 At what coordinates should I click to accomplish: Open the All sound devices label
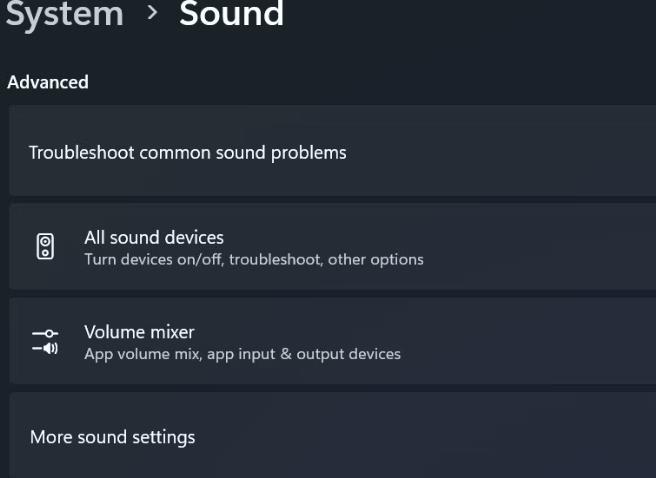pyautogui.click(x=154, y=238)
